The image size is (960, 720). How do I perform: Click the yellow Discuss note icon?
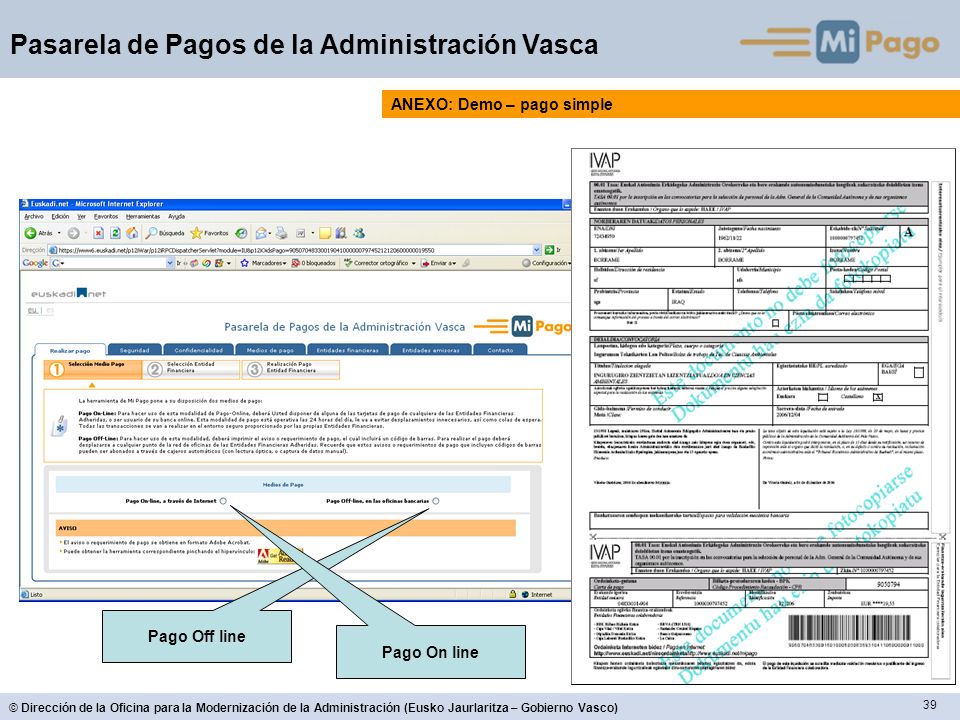pos(325,233)
